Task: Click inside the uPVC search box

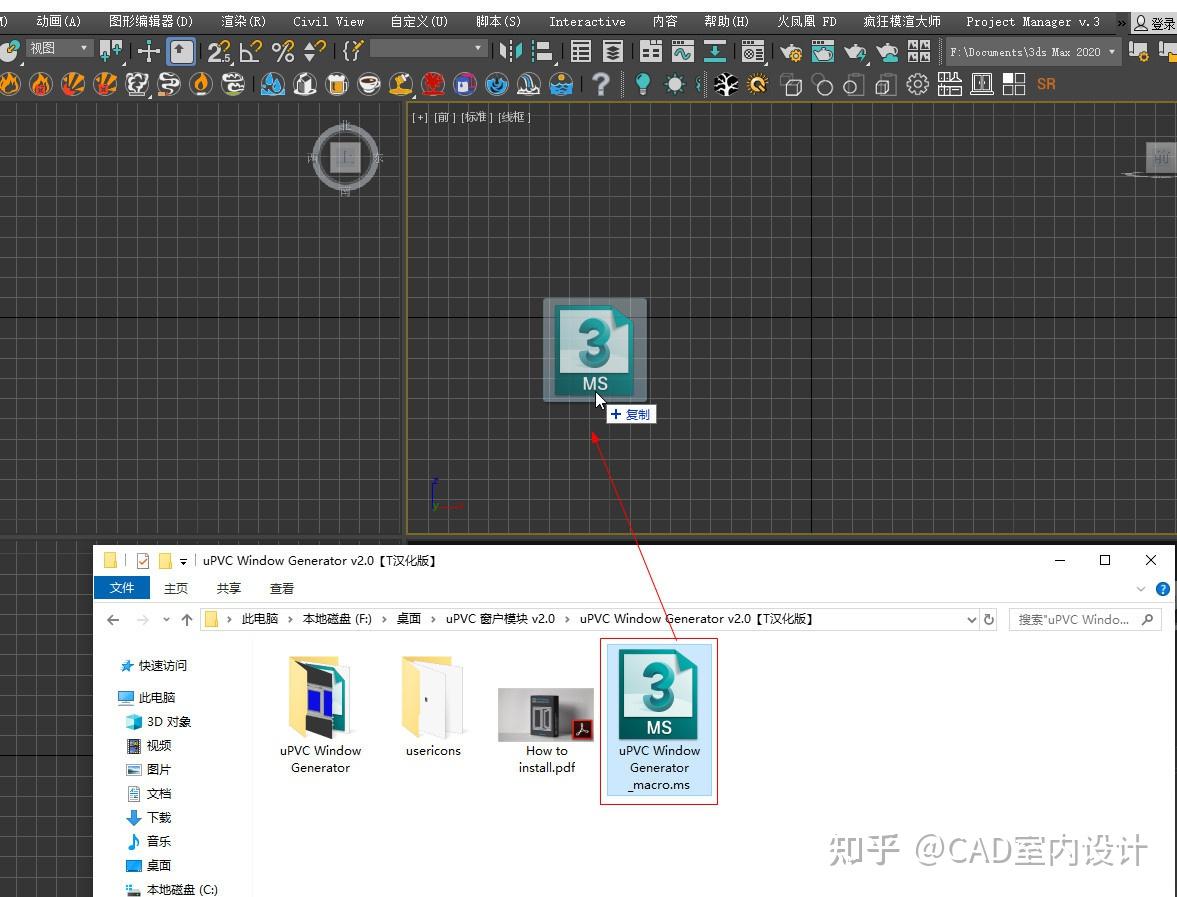Action: pos(1075,619)
